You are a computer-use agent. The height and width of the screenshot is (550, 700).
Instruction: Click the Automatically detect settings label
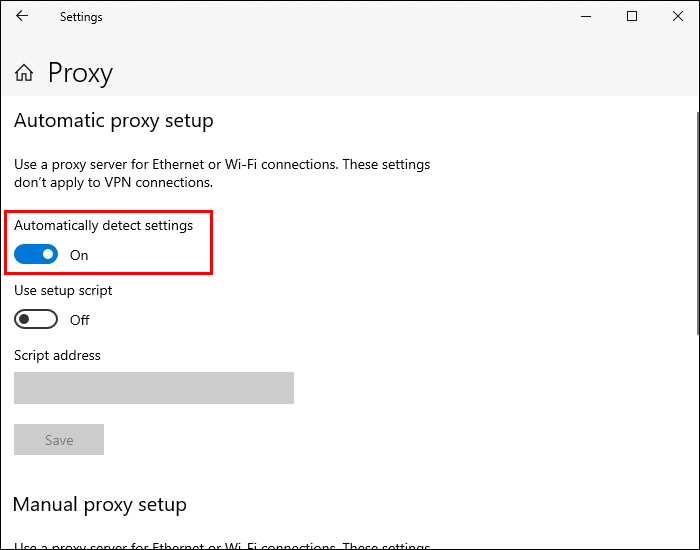103,226
